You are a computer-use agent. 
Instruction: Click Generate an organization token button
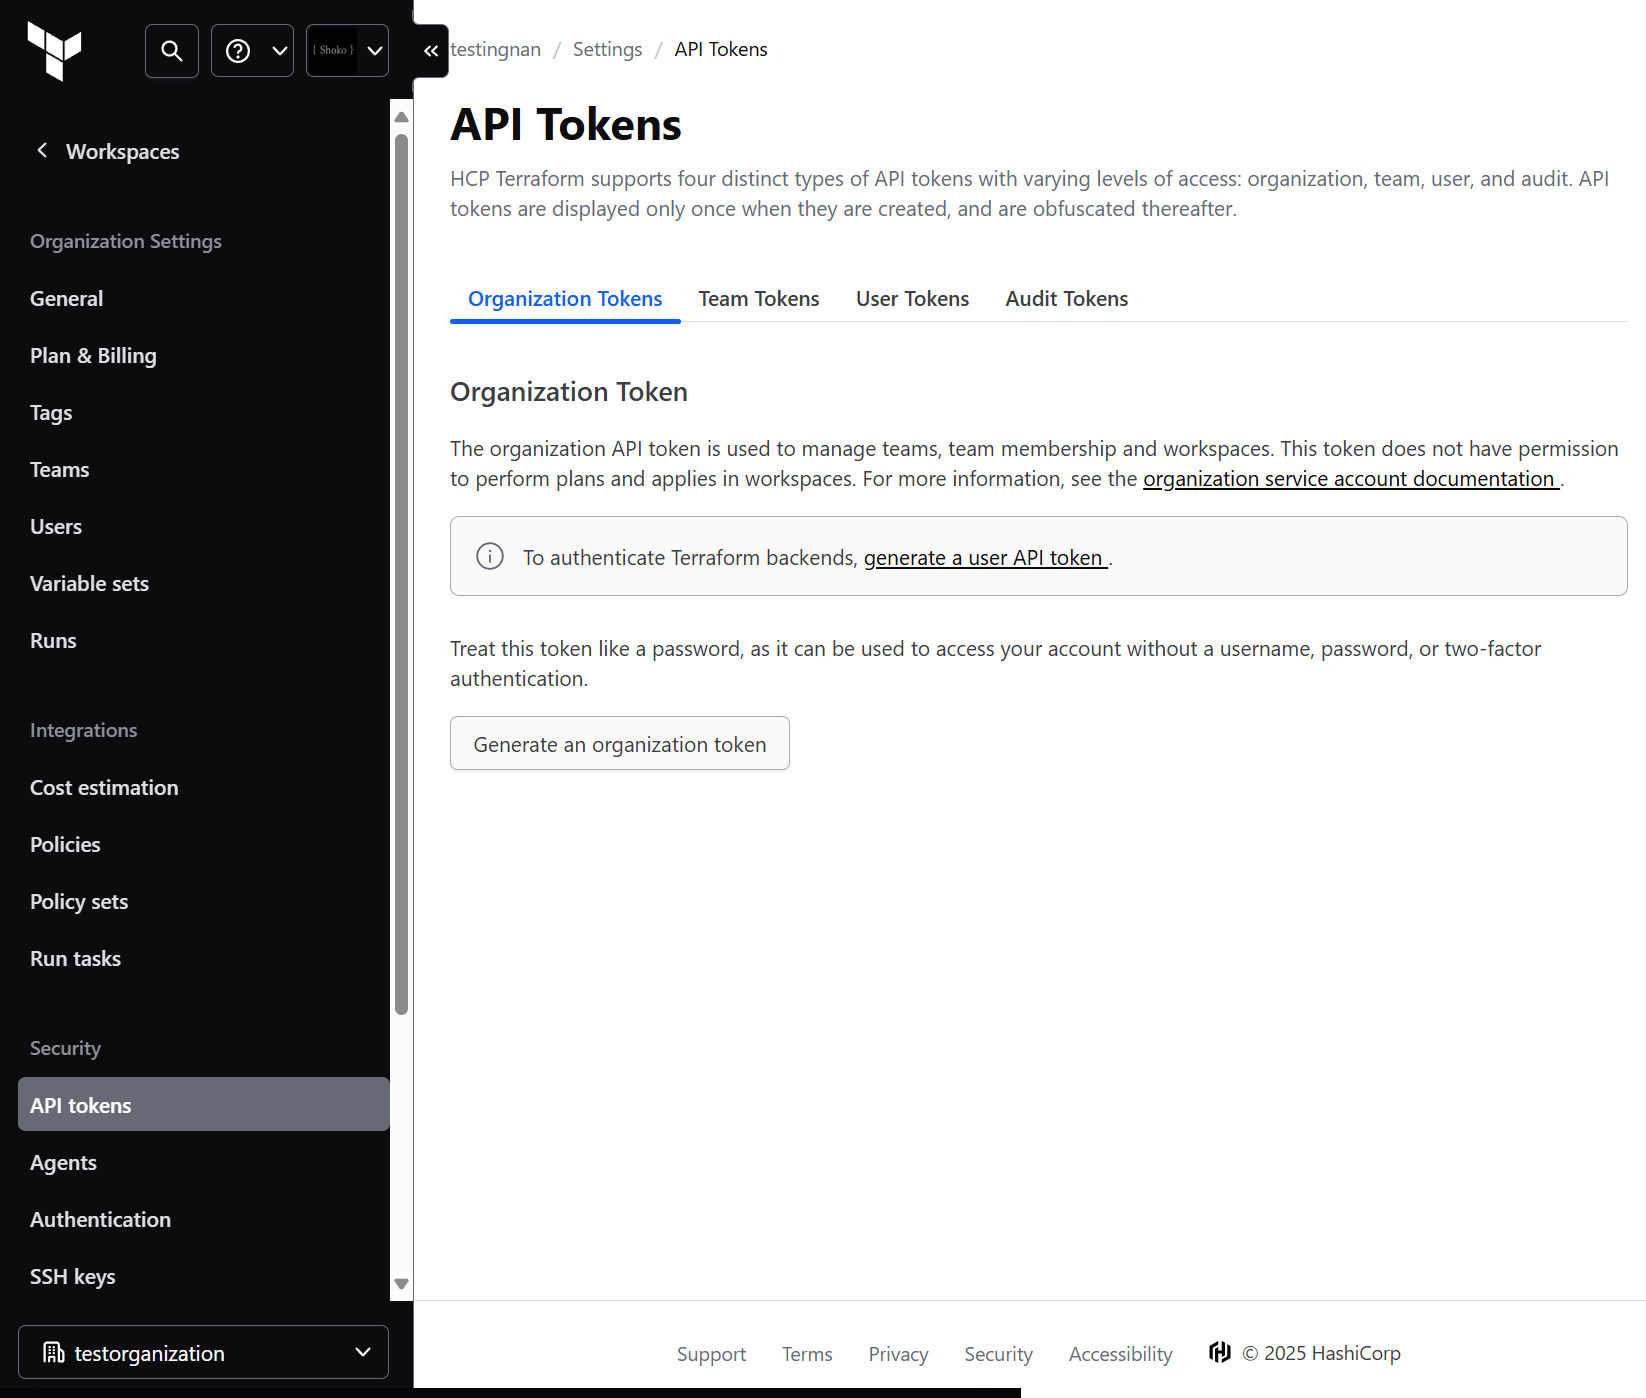tap(620, 743)
